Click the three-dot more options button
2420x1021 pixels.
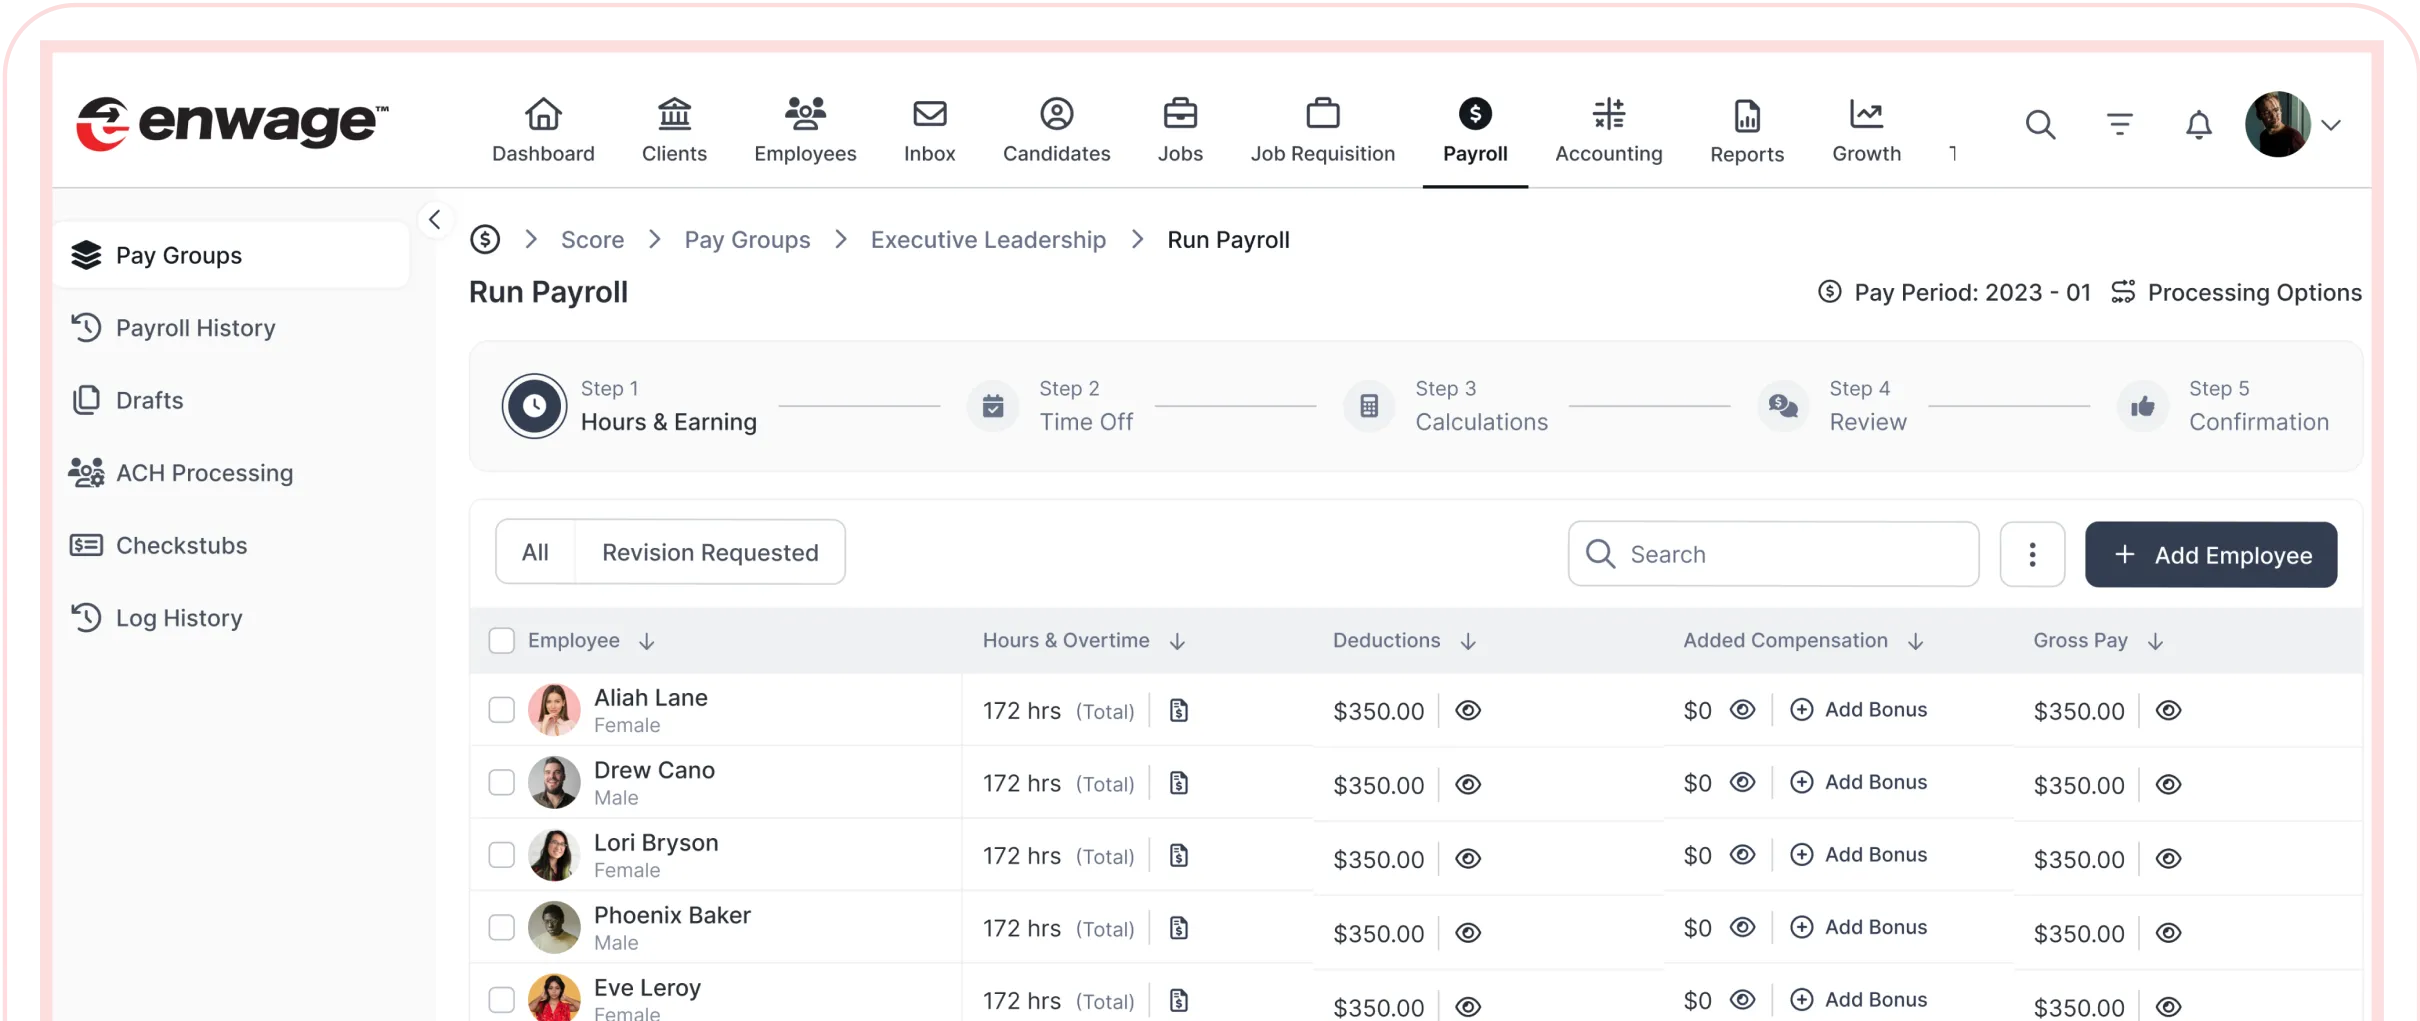tap(2032, 554)
